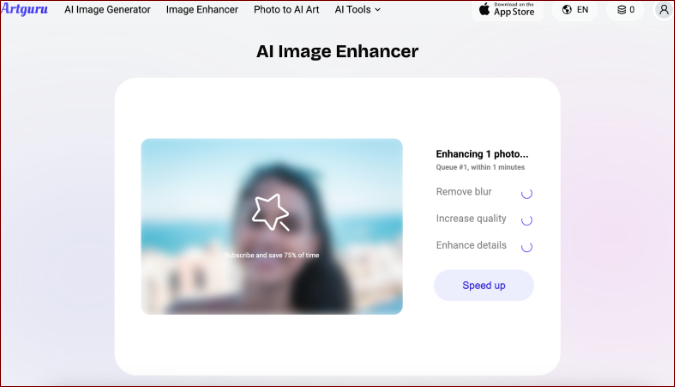Viewport: 675px width, 387px height.
Task: Go to AI Image Generator page
Action: click(107, 9)
